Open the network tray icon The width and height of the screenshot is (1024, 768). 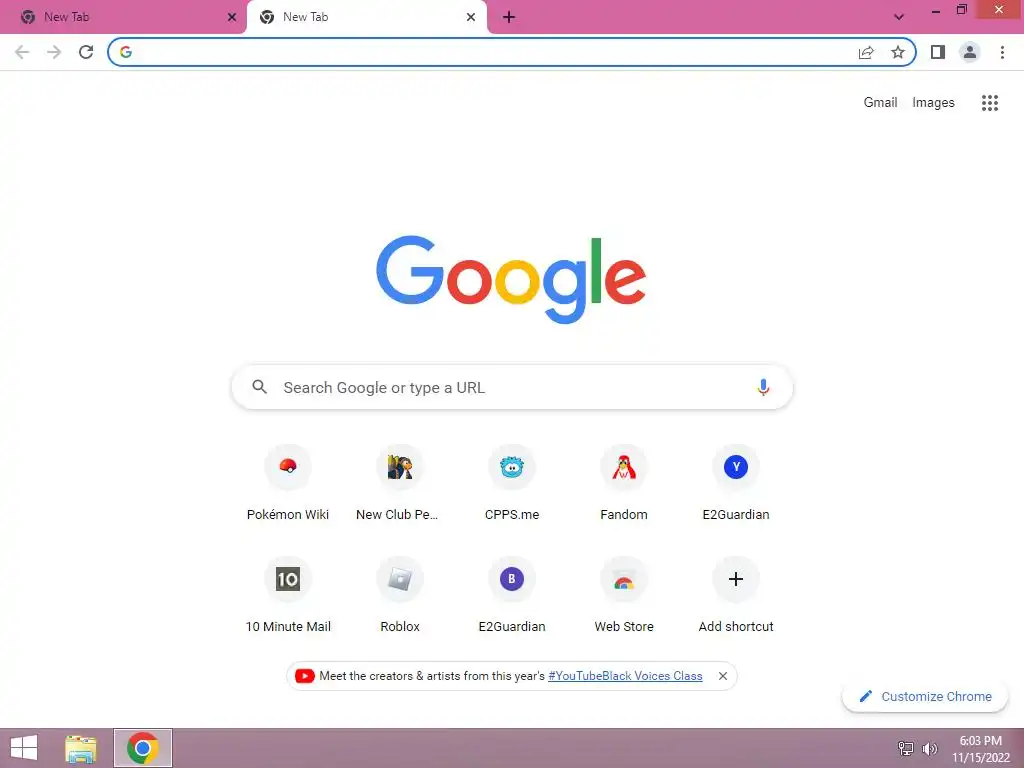906,748
